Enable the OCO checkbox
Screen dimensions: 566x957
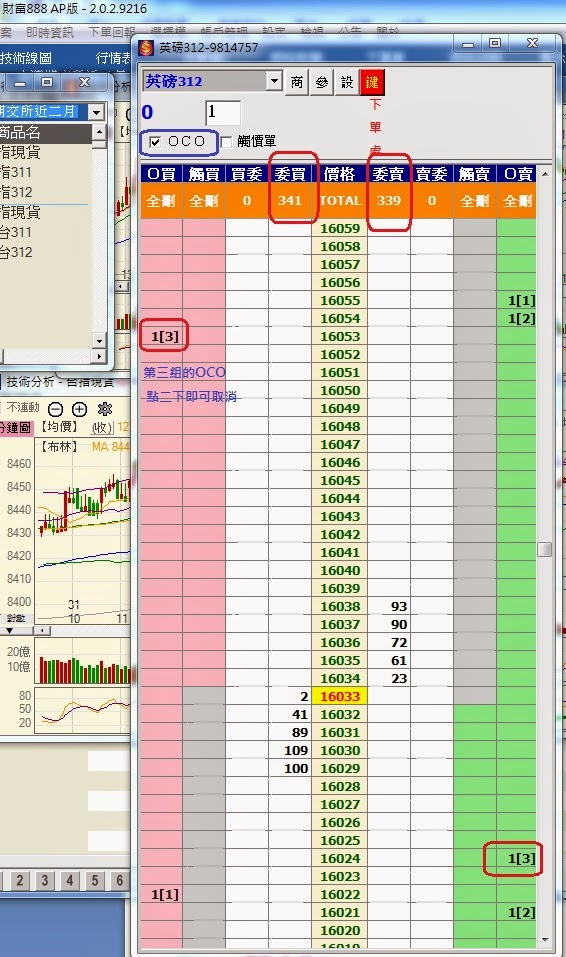point(155,142)
